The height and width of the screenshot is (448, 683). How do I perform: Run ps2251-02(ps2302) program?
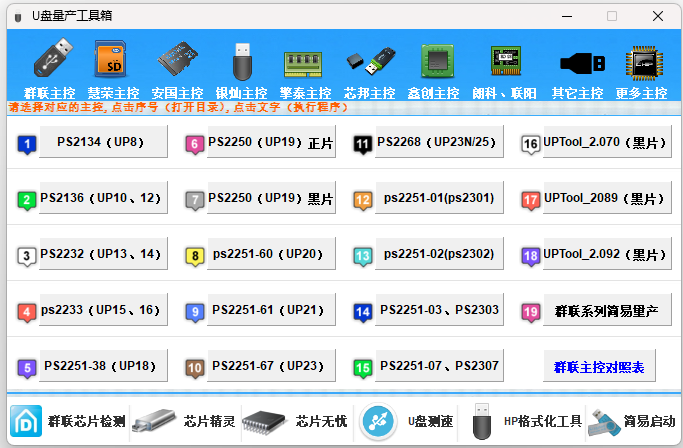pyautogui.click(x=440, y=254)
